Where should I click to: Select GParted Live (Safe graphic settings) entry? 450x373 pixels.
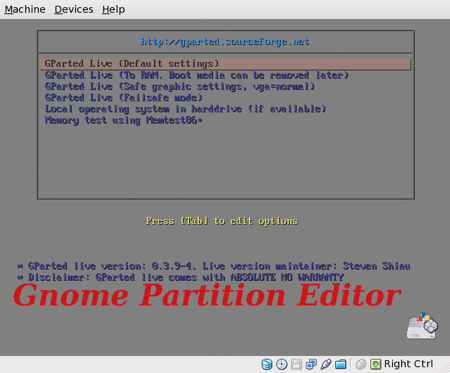pyautogui.click(x=180, y=87)
